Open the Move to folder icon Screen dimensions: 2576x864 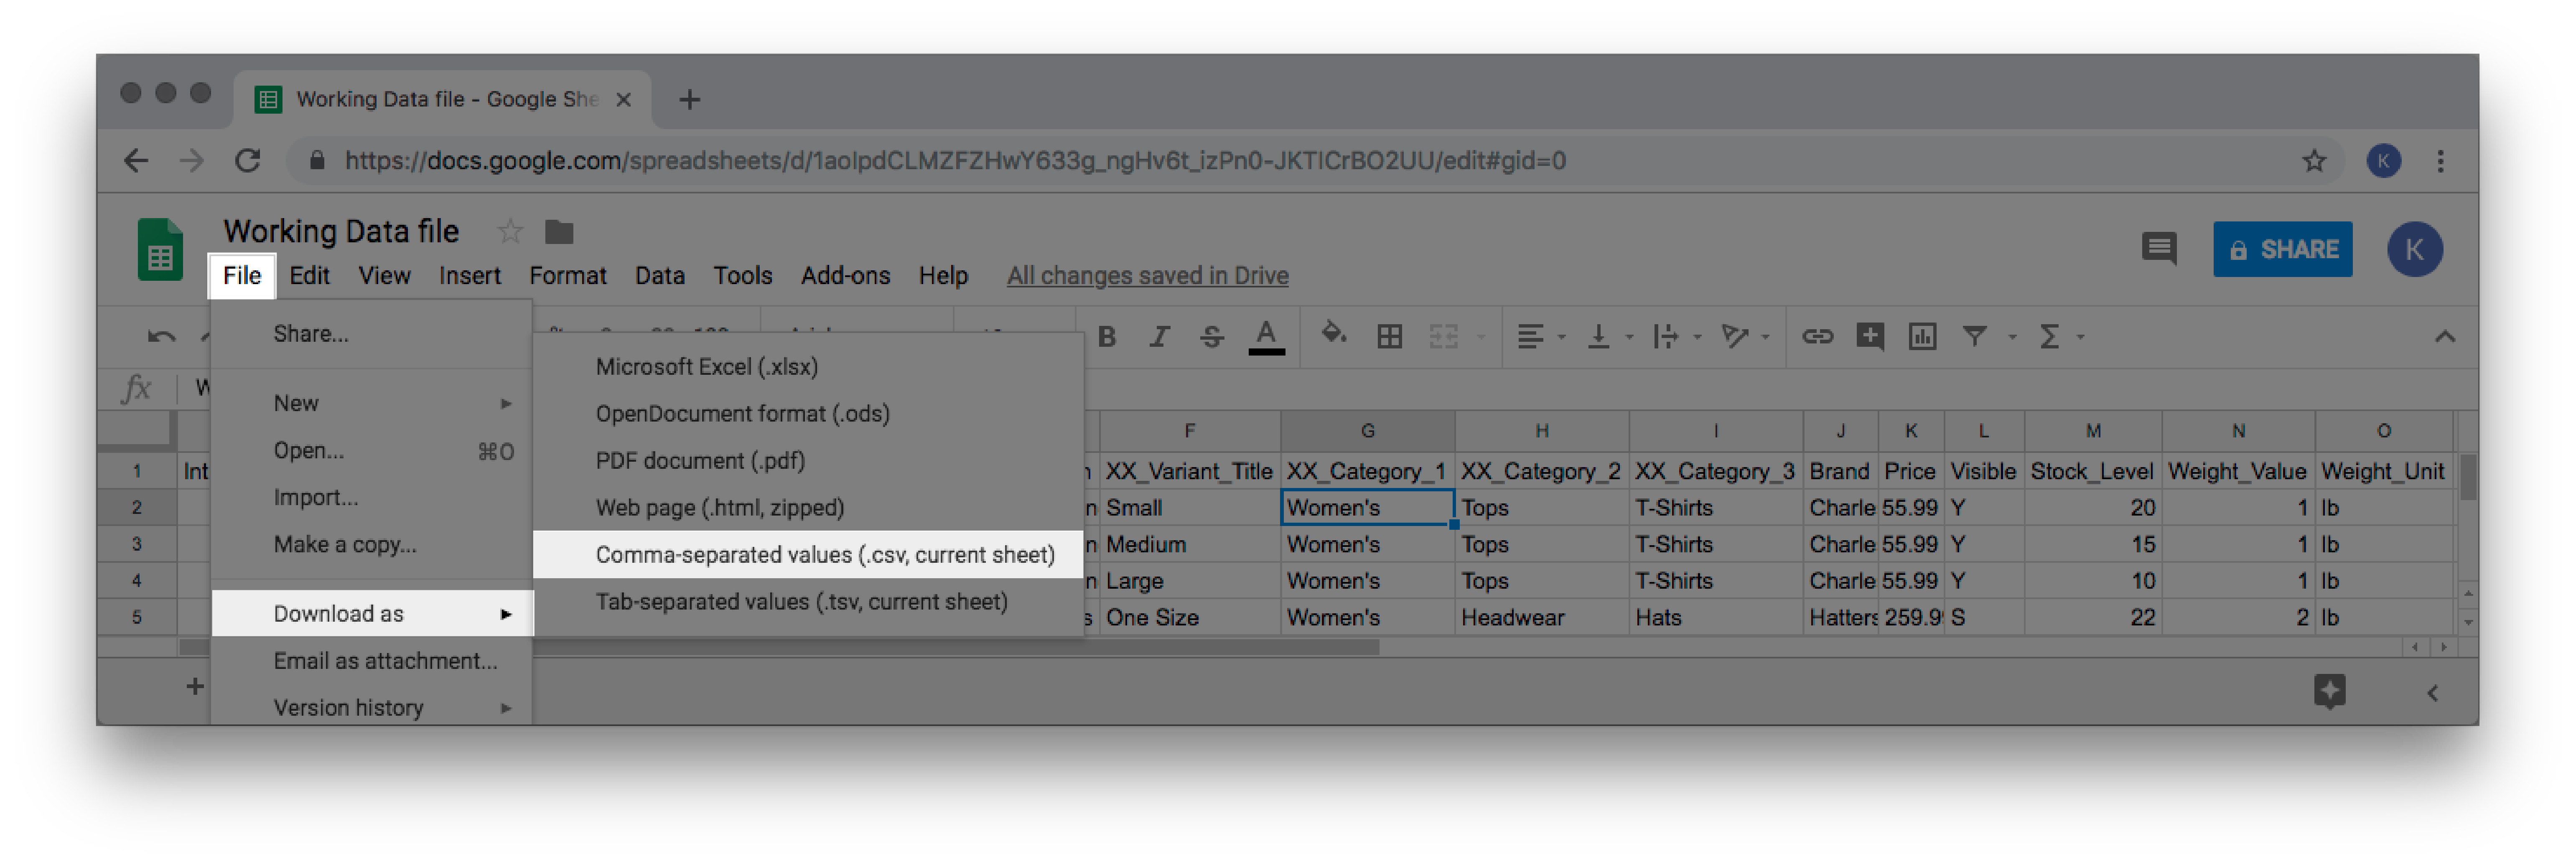click(559, 232)
